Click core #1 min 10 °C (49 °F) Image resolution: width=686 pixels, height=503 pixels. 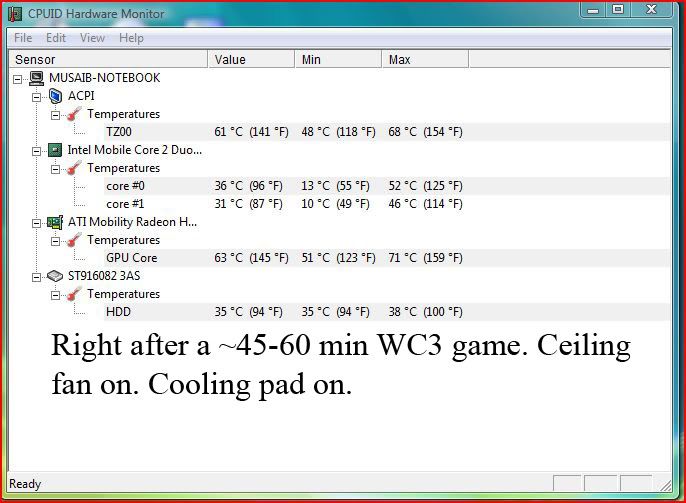point(335,204)
